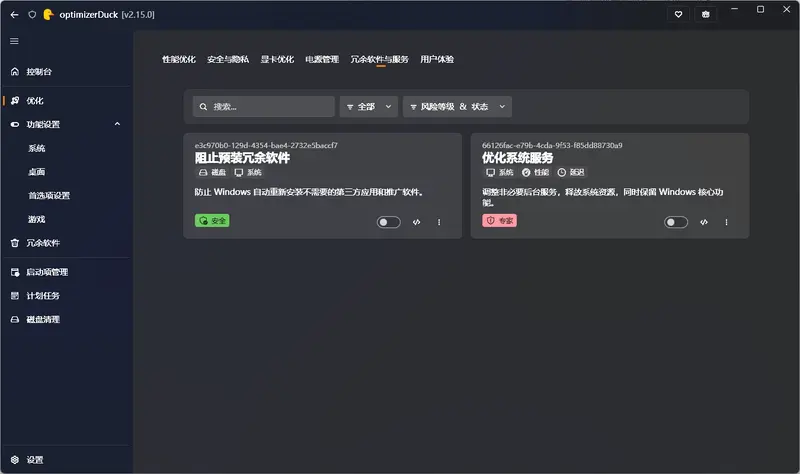Click the heart icon button
This screenshot has width=800, height=474.
[678, 14]
